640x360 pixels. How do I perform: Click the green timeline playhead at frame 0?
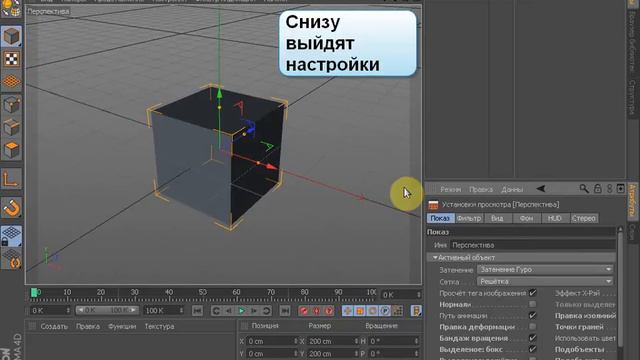34,292
